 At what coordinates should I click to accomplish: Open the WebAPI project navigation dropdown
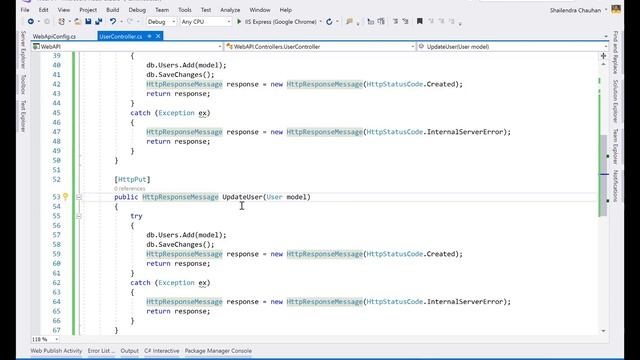(x=127, y=47)
